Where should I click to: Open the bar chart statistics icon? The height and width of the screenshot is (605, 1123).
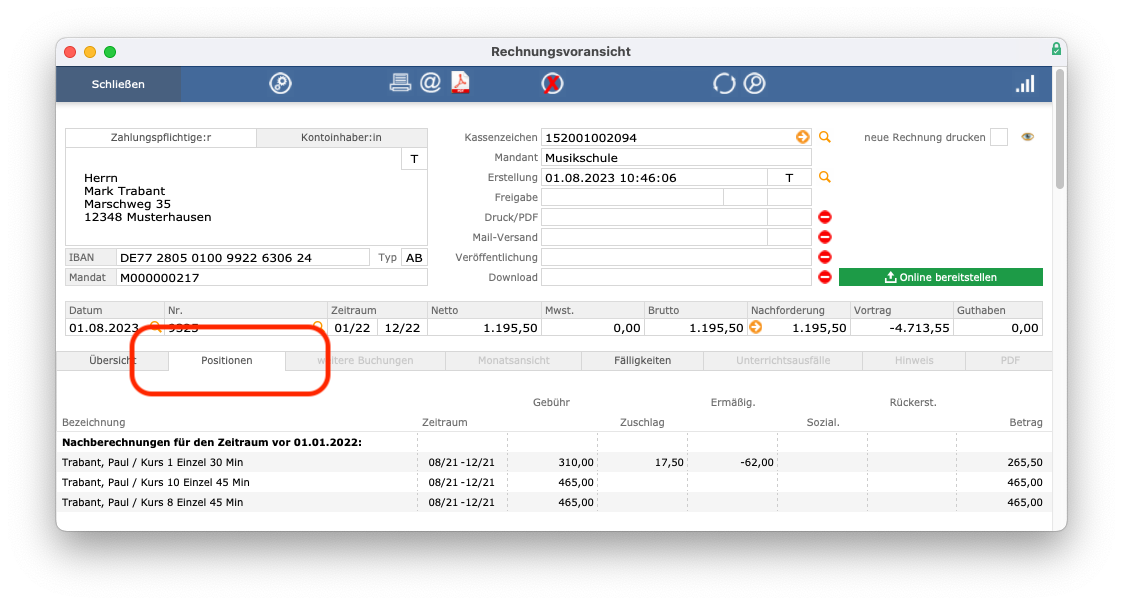coord(1025,84)
